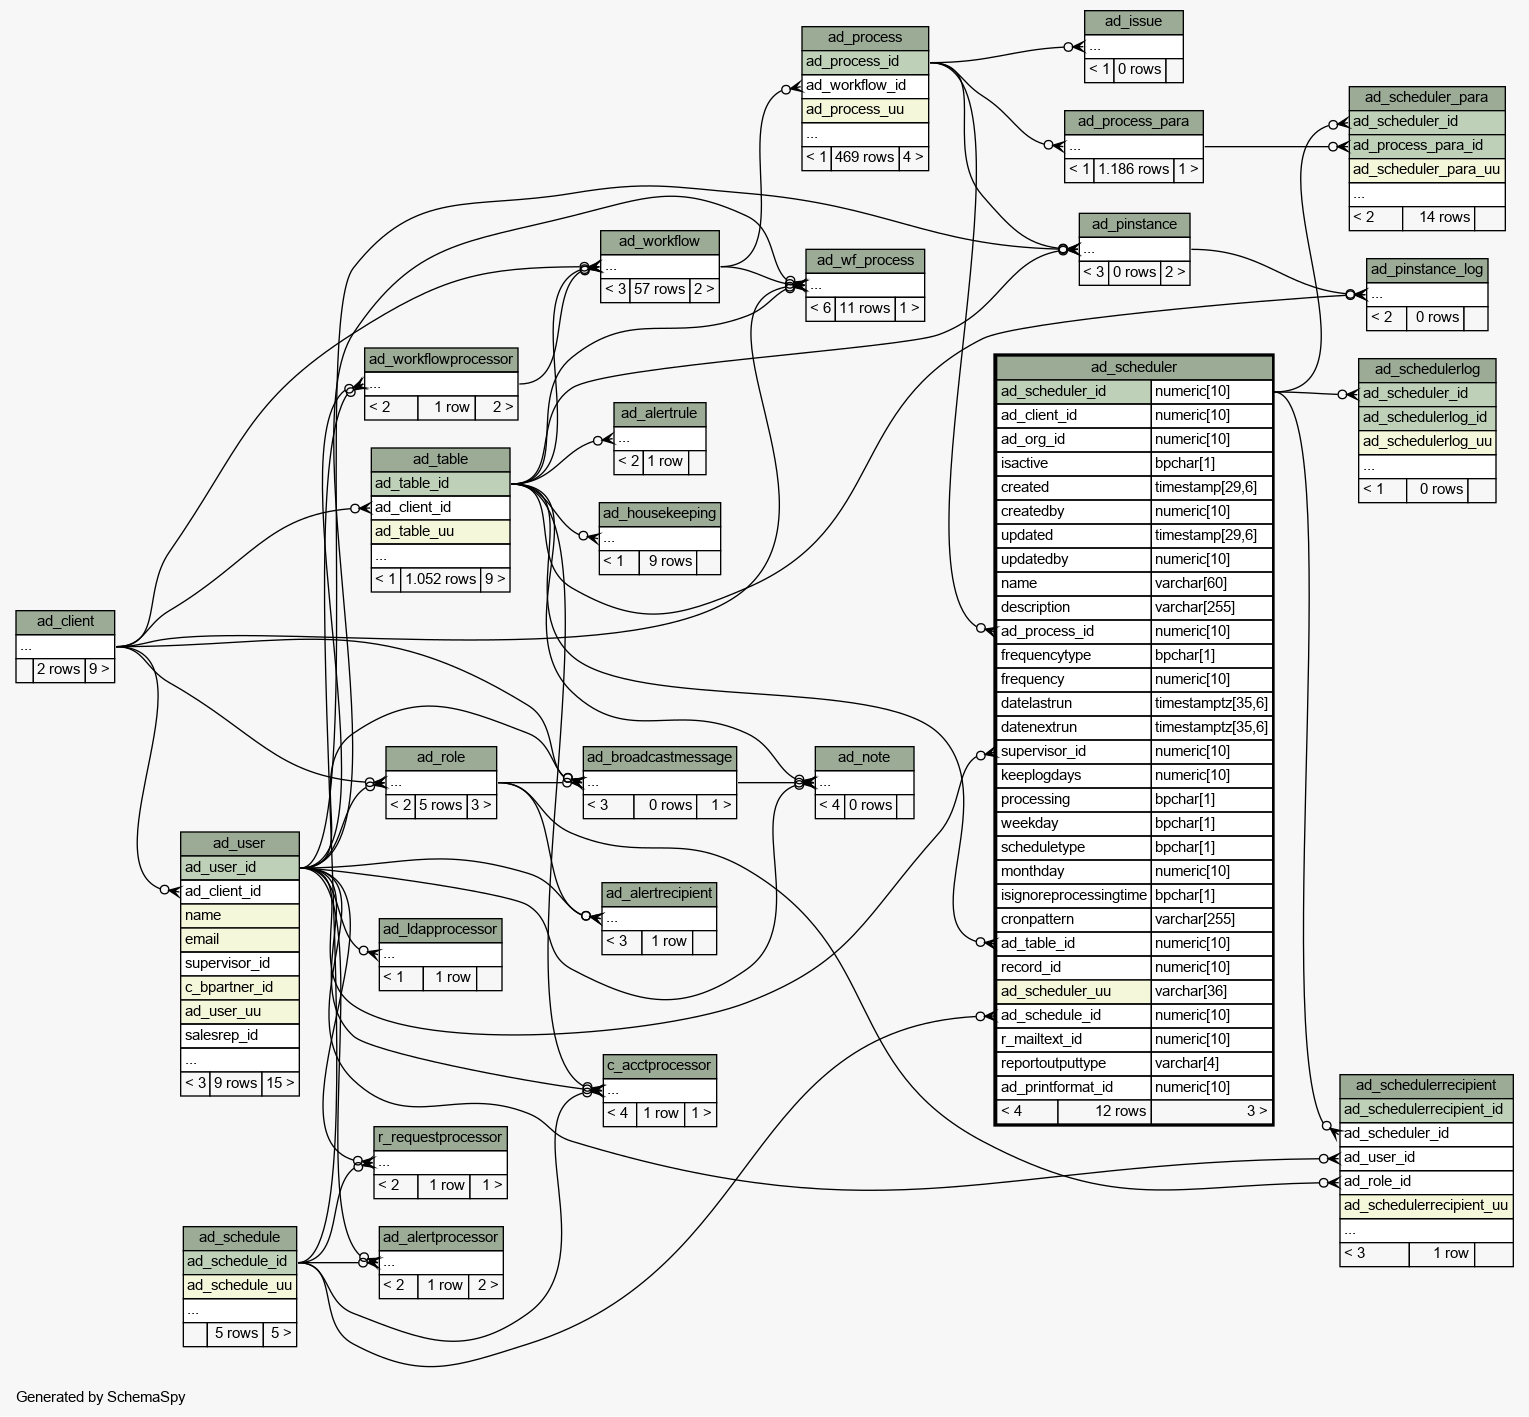Select supervisor_id column in ad_user table
Viewport: 1529px width, 1417px height.
(x=239, y=964)
